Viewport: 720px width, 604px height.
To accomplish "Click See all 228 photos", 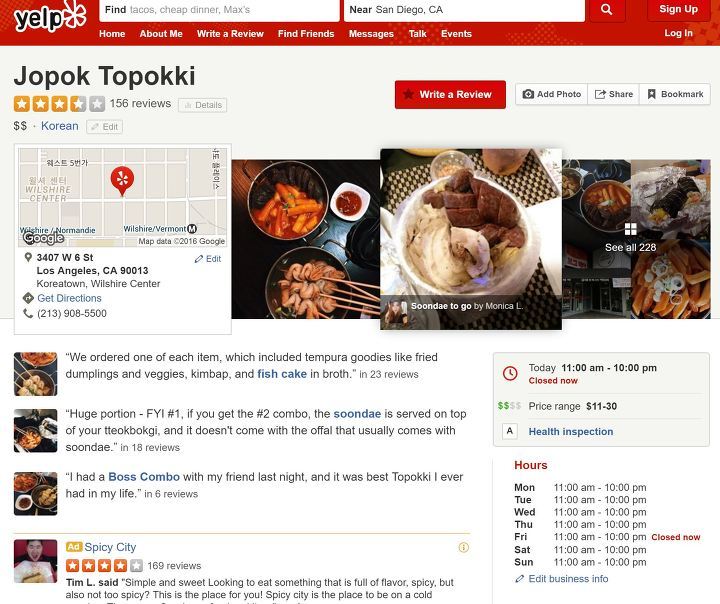I will pyautogui.click(x=630, y=247).
